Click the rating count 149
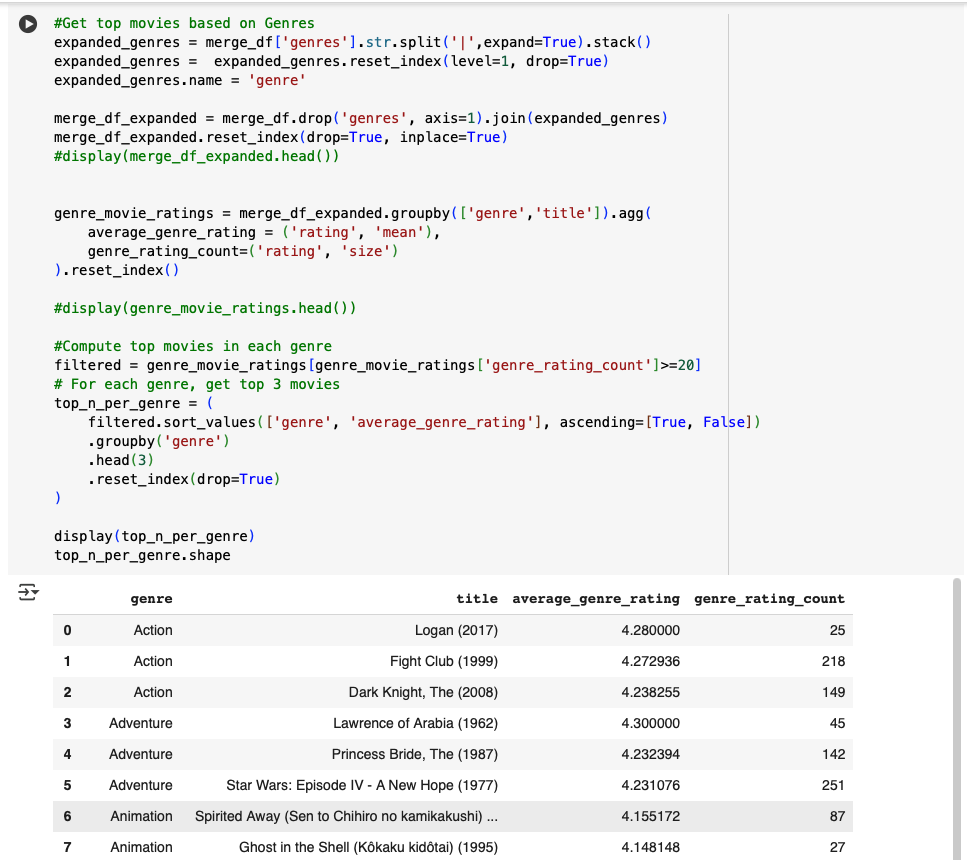This screenshot has width=967, height=860. [x=833, y=692]
